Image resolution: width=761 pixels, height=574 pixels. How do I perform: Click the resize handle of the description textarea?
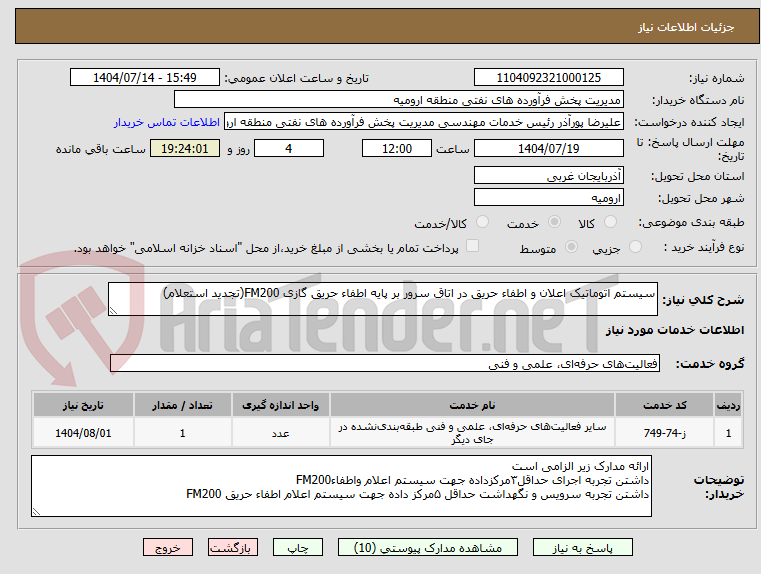point(113,311)
